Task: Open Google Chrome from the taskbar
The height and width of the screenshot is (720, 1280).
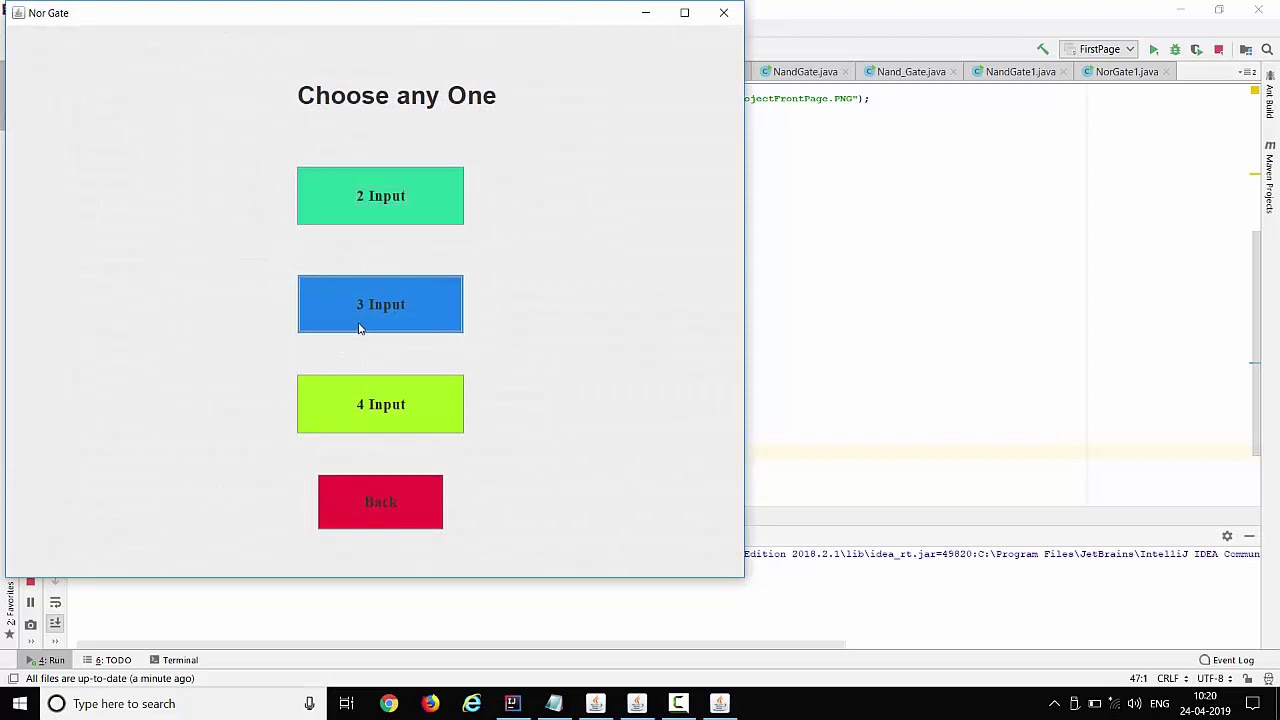Action: click(388, 704)
